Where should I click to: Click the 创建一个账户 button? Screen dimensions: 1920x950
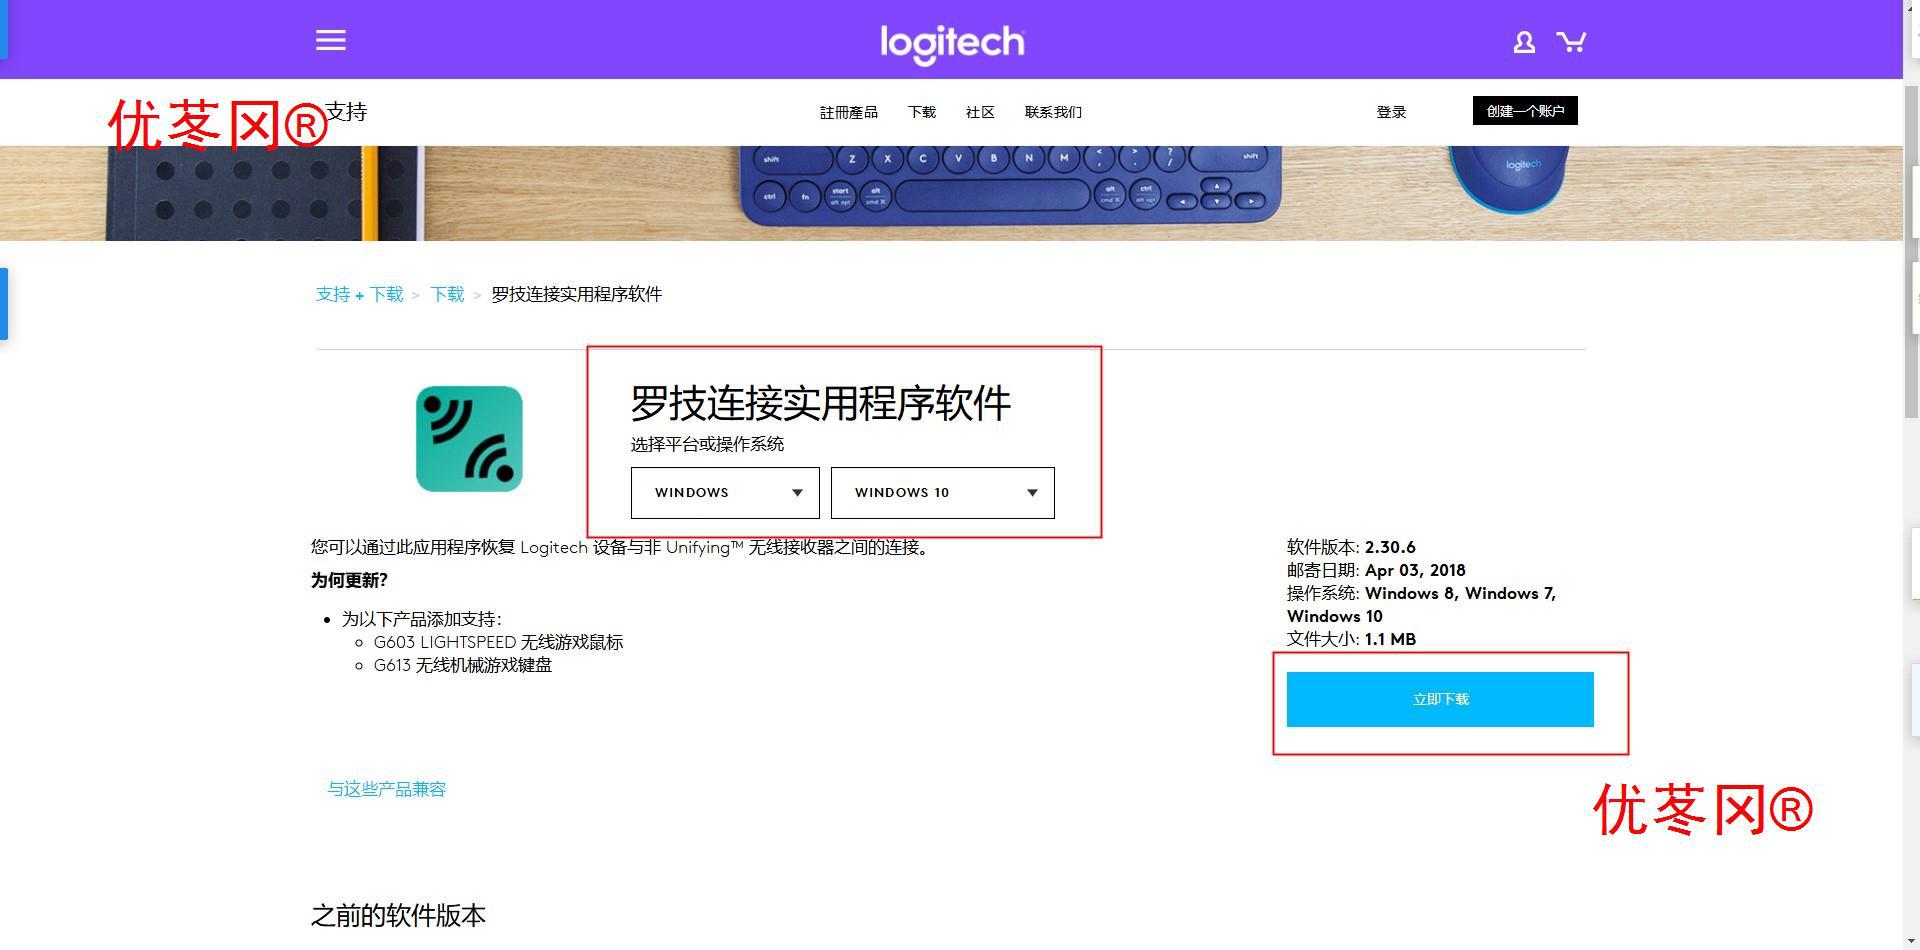point(1525,111)
